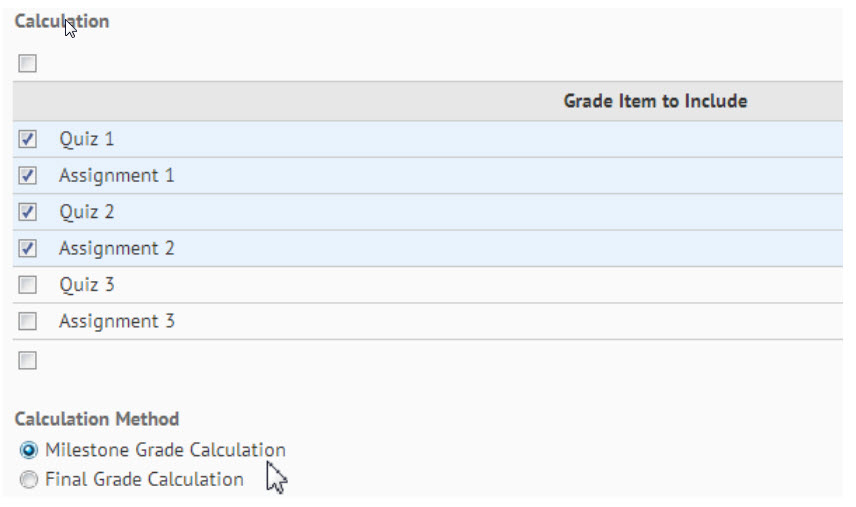Click the Assignment 3 row label
The height and width of the screenshot is (507, 856).
click(x=116, y=321)
